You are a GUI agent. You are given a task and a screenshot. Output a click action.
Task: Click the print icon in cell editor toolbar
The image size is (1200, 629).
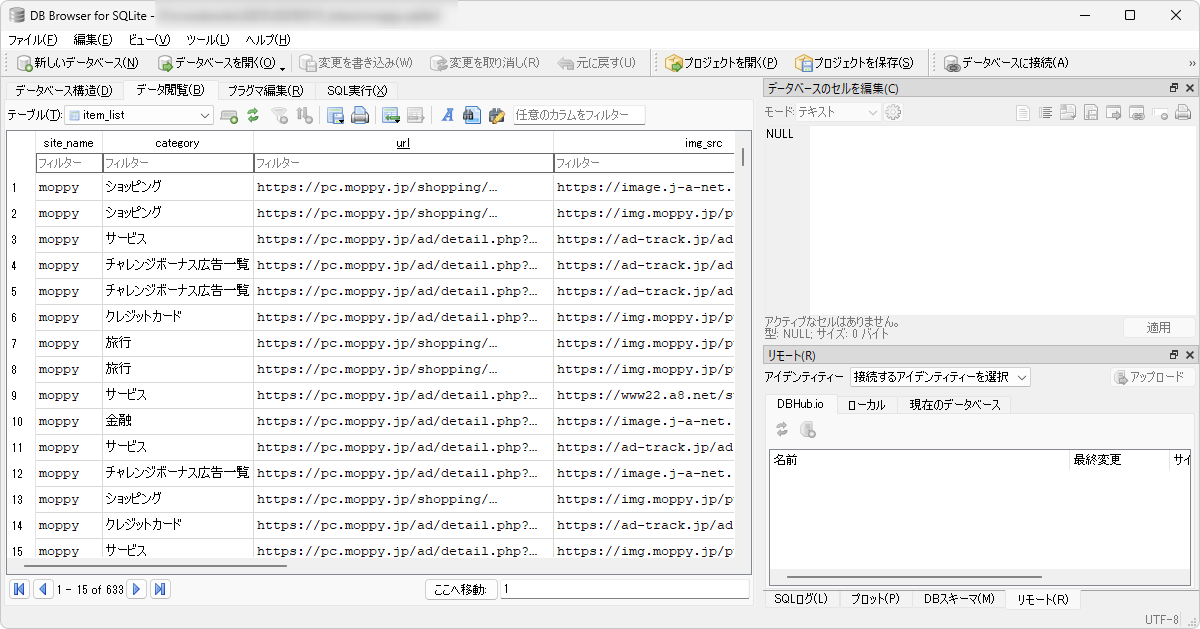[x=1183, y=113]
